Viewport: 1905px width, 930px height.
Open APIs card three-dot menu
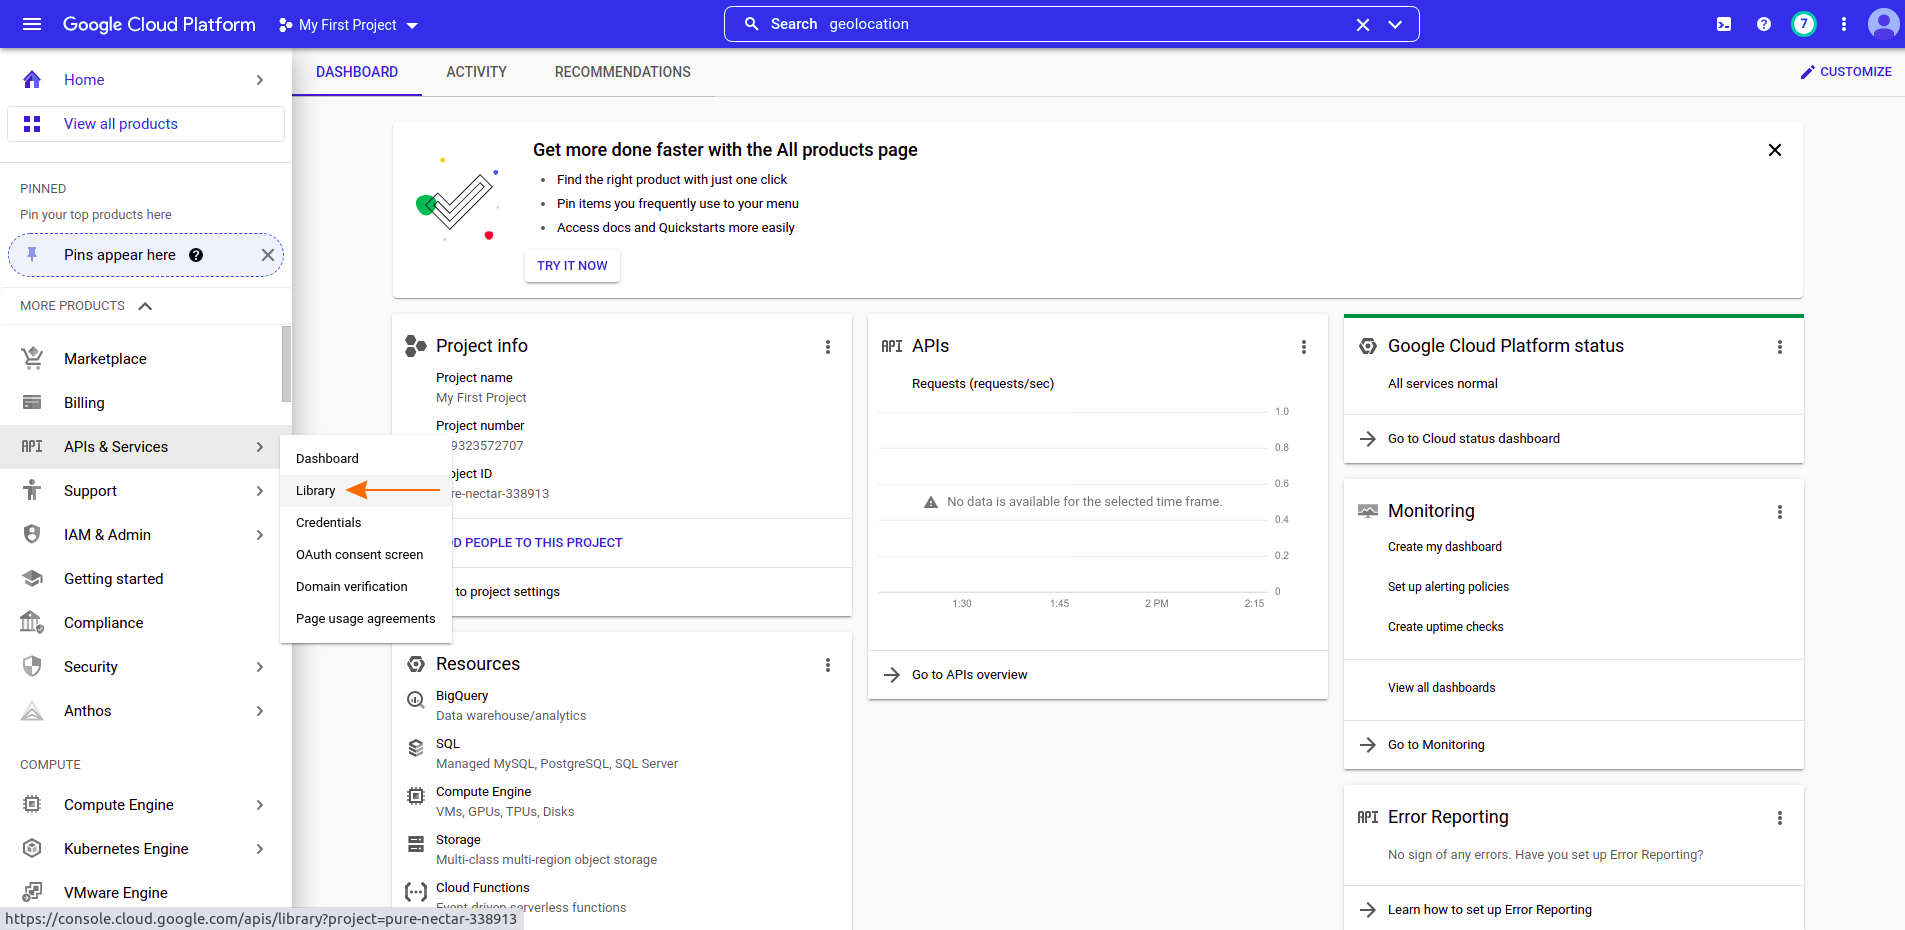click(1304, 347)
